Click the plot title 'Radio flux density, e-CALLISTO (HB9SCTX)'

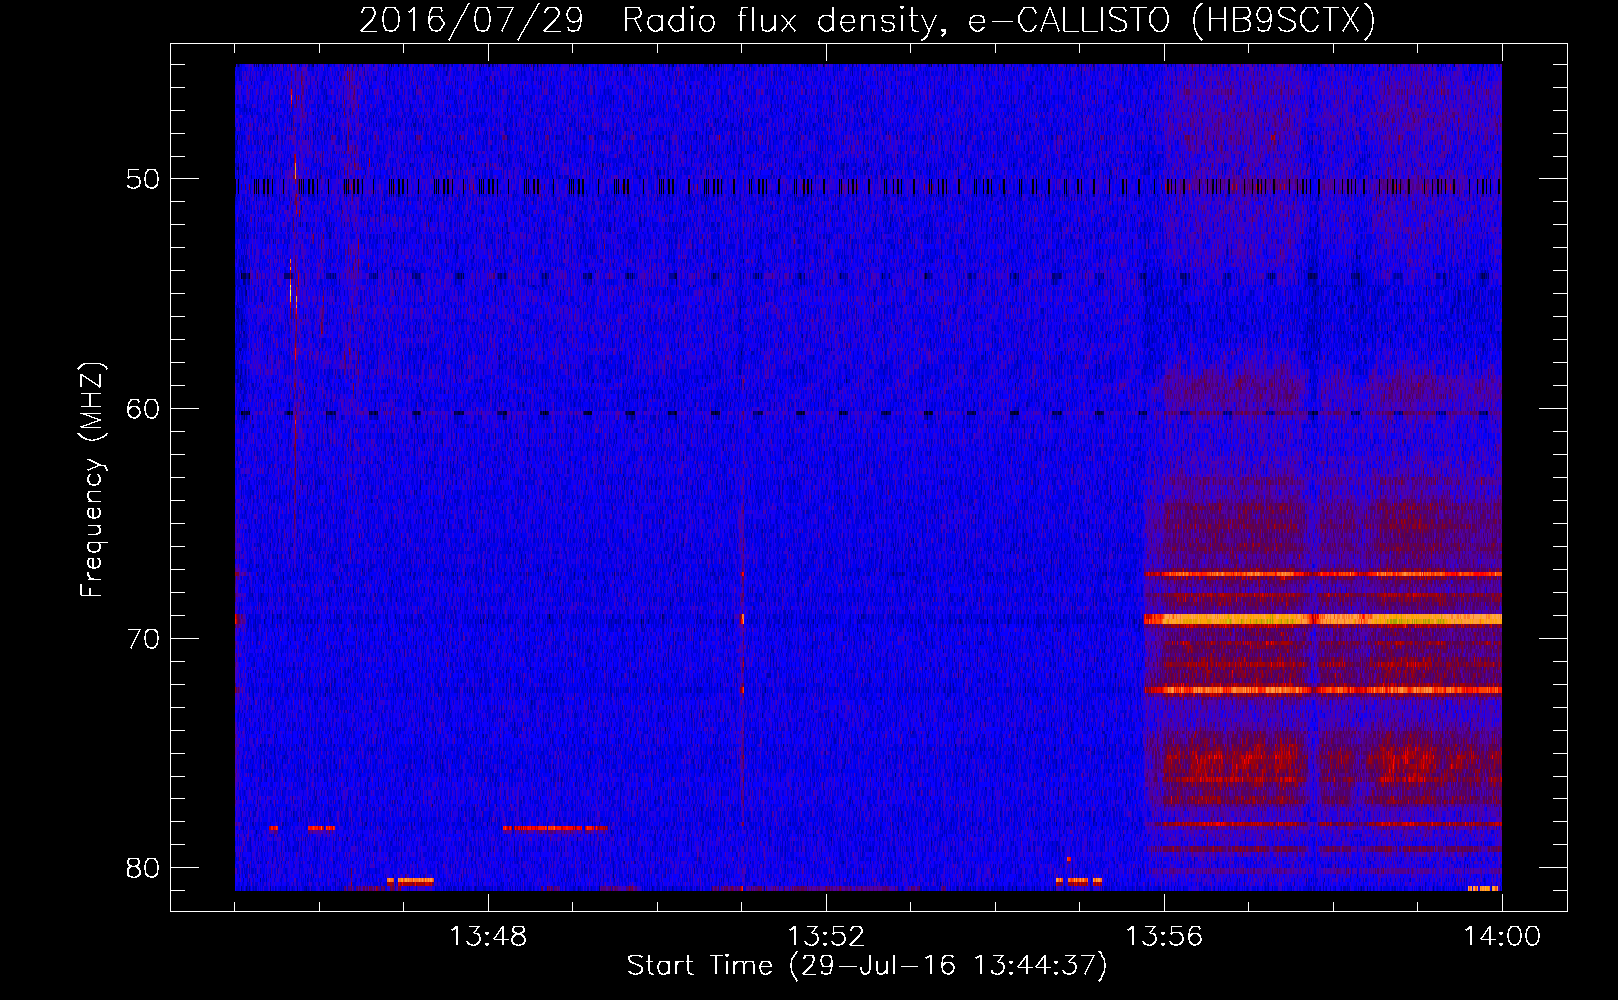click(x=999, y=21)
